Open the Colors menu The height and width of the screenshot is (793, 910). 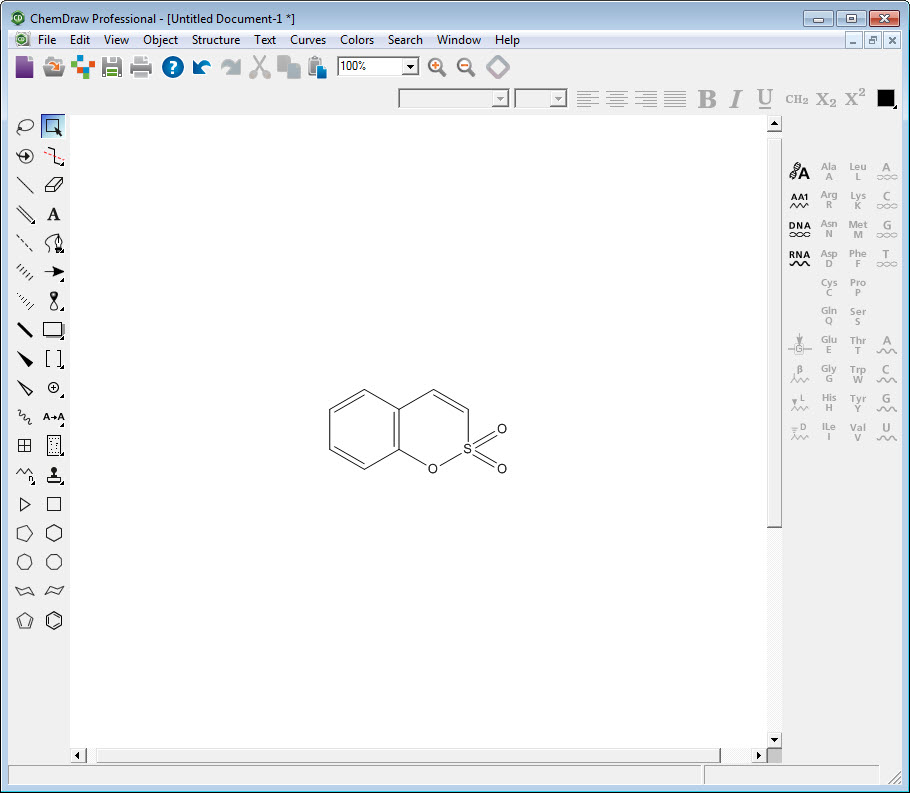pos(357,40)
